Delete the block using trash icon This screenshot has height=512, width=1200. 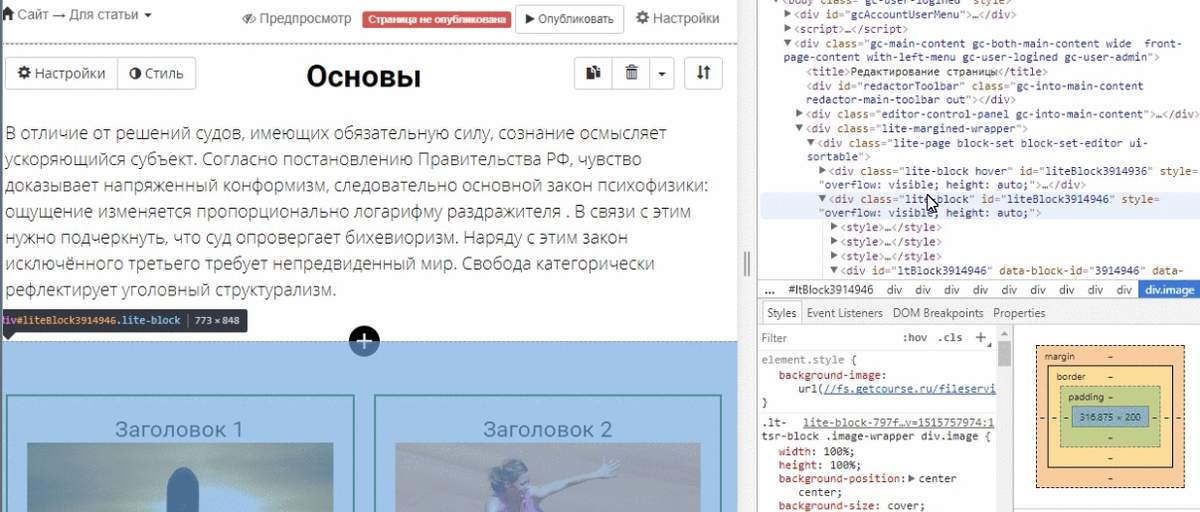631,73
